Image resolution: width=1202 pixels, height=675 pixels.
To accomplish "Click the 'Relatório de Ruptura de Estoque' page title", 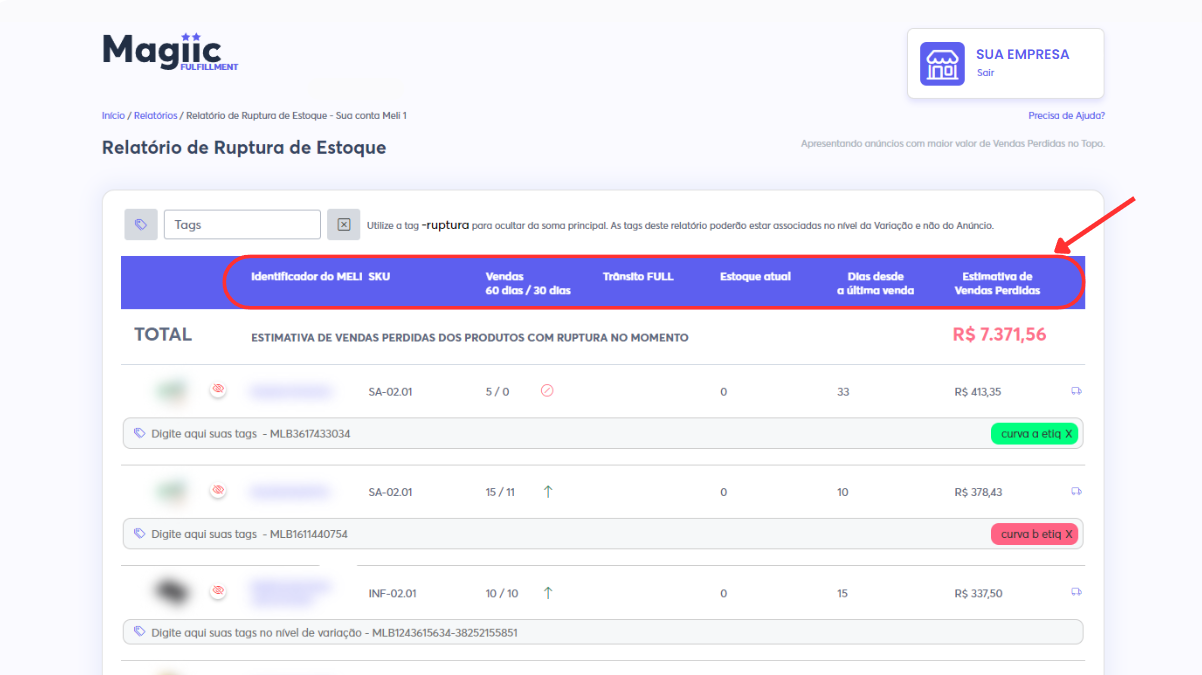I will coord(244,148).
